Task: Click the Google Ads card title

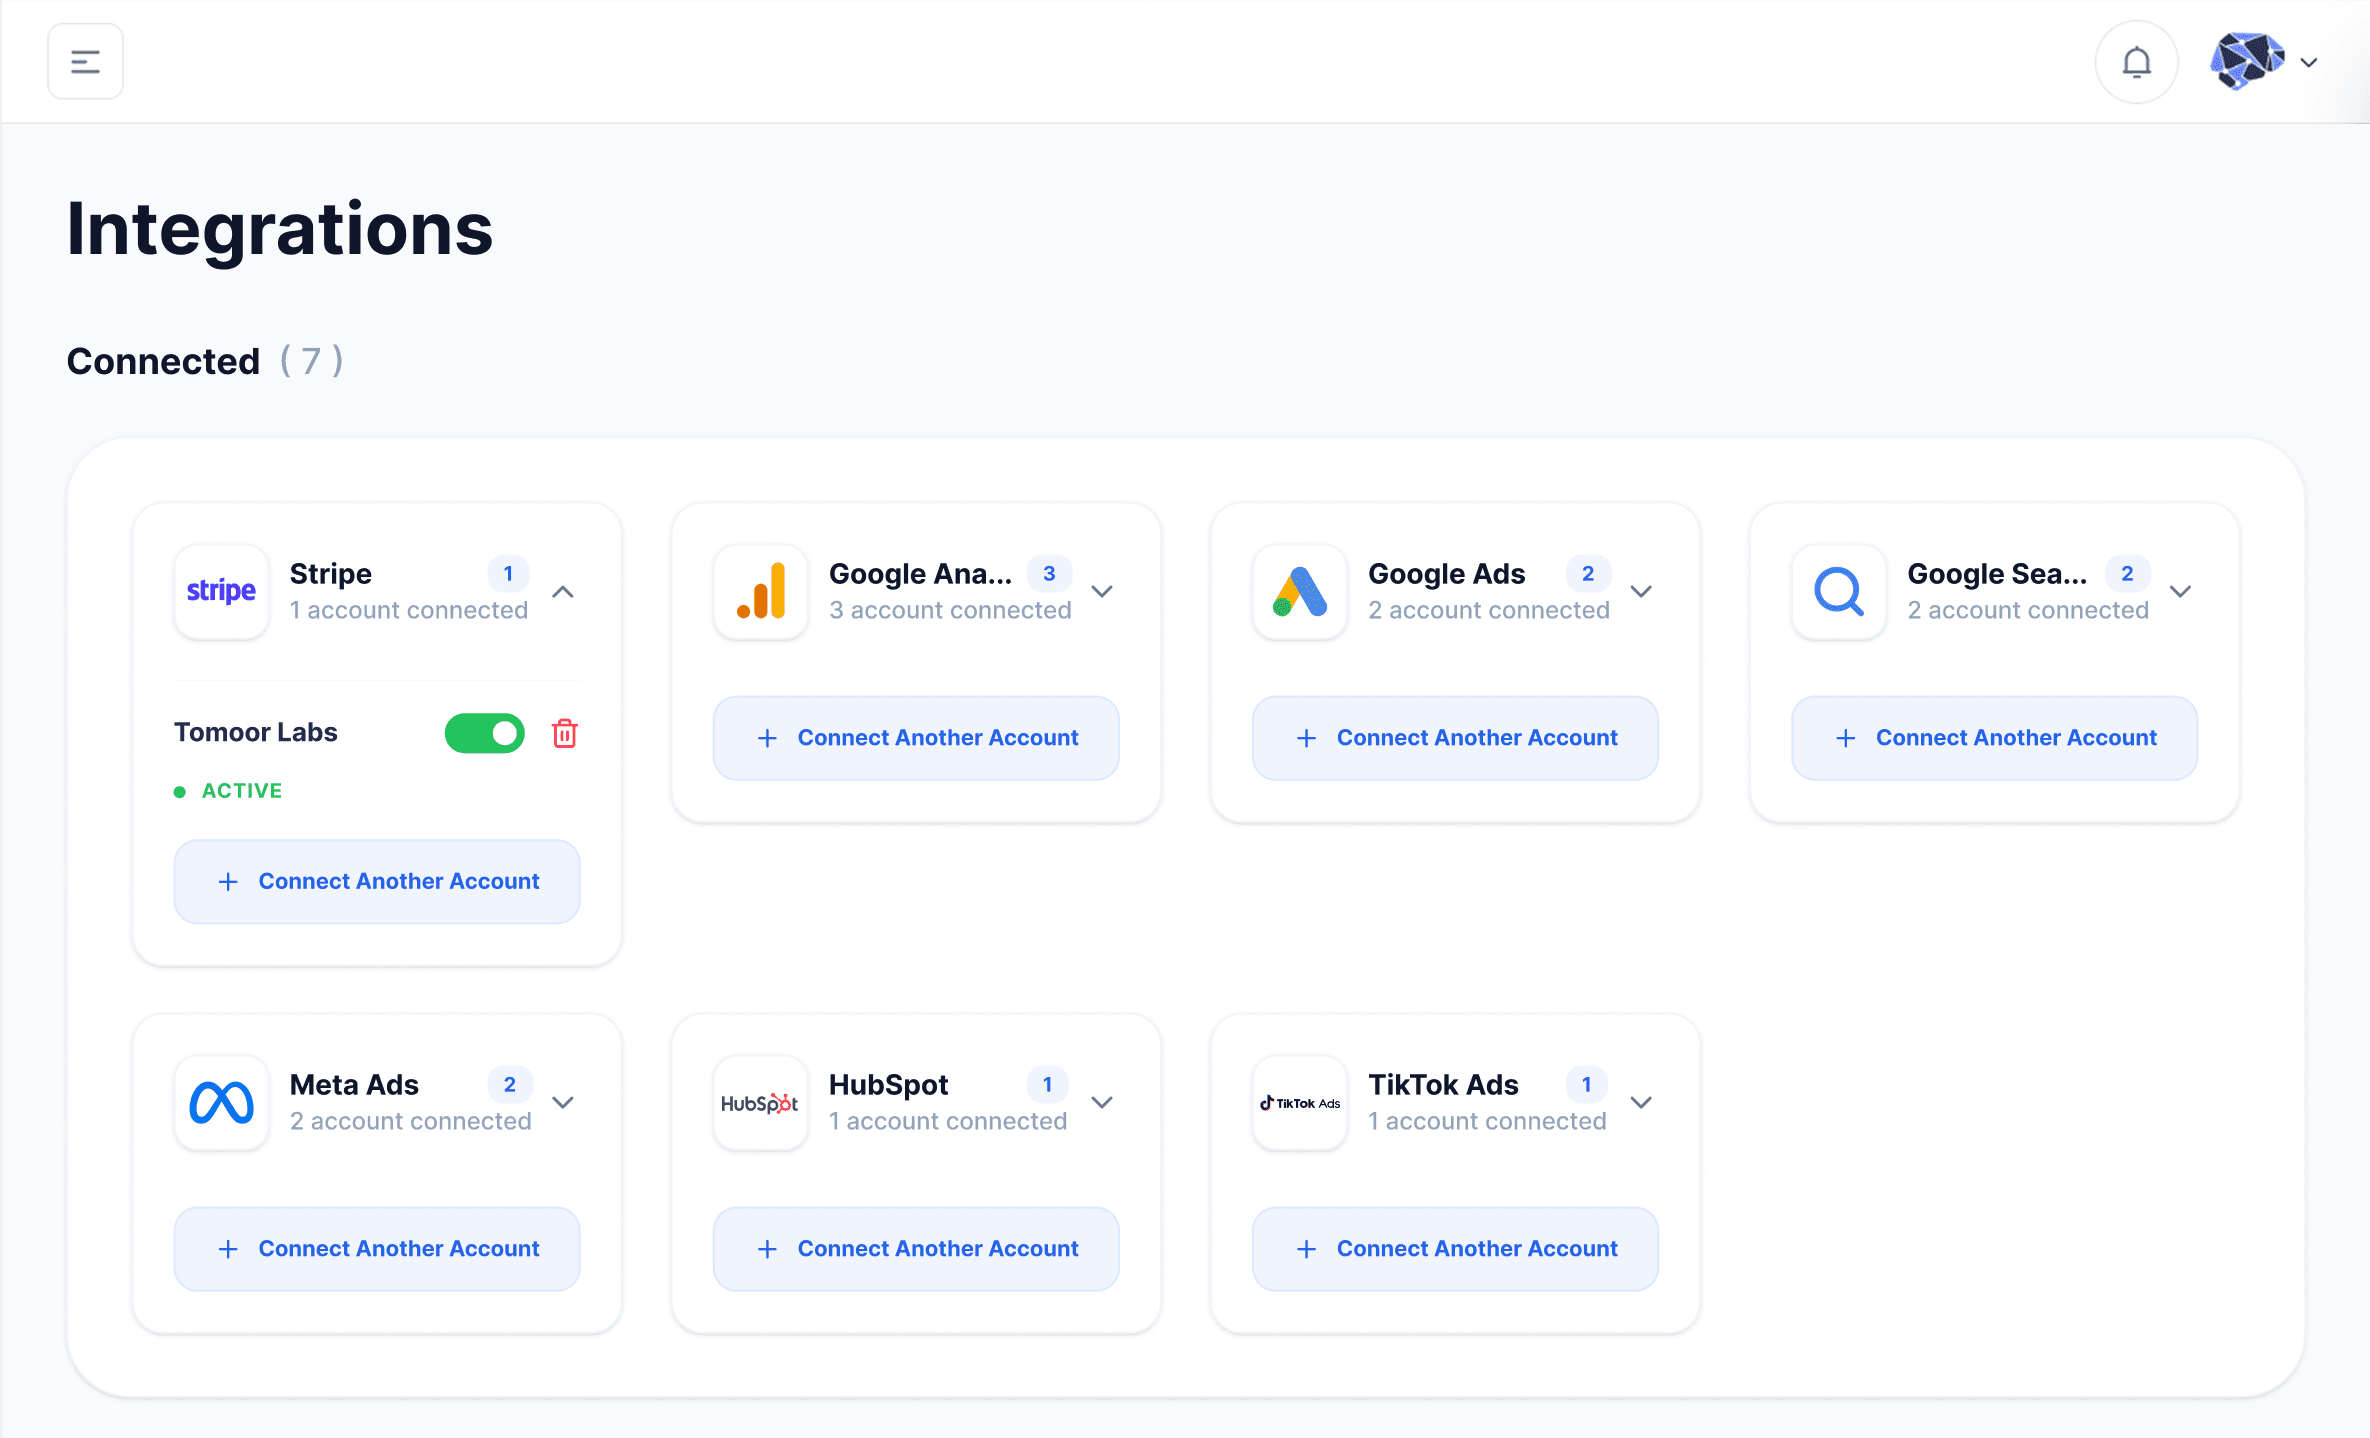Action: 1446,574
